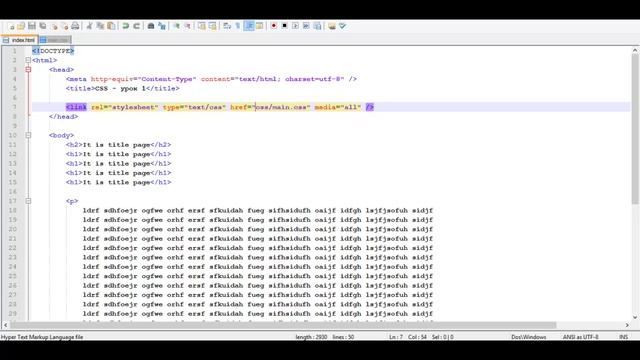Click the DOCTYPE declaration on line 1
This screenshot has height=360, width=640.
click(53, 51)
